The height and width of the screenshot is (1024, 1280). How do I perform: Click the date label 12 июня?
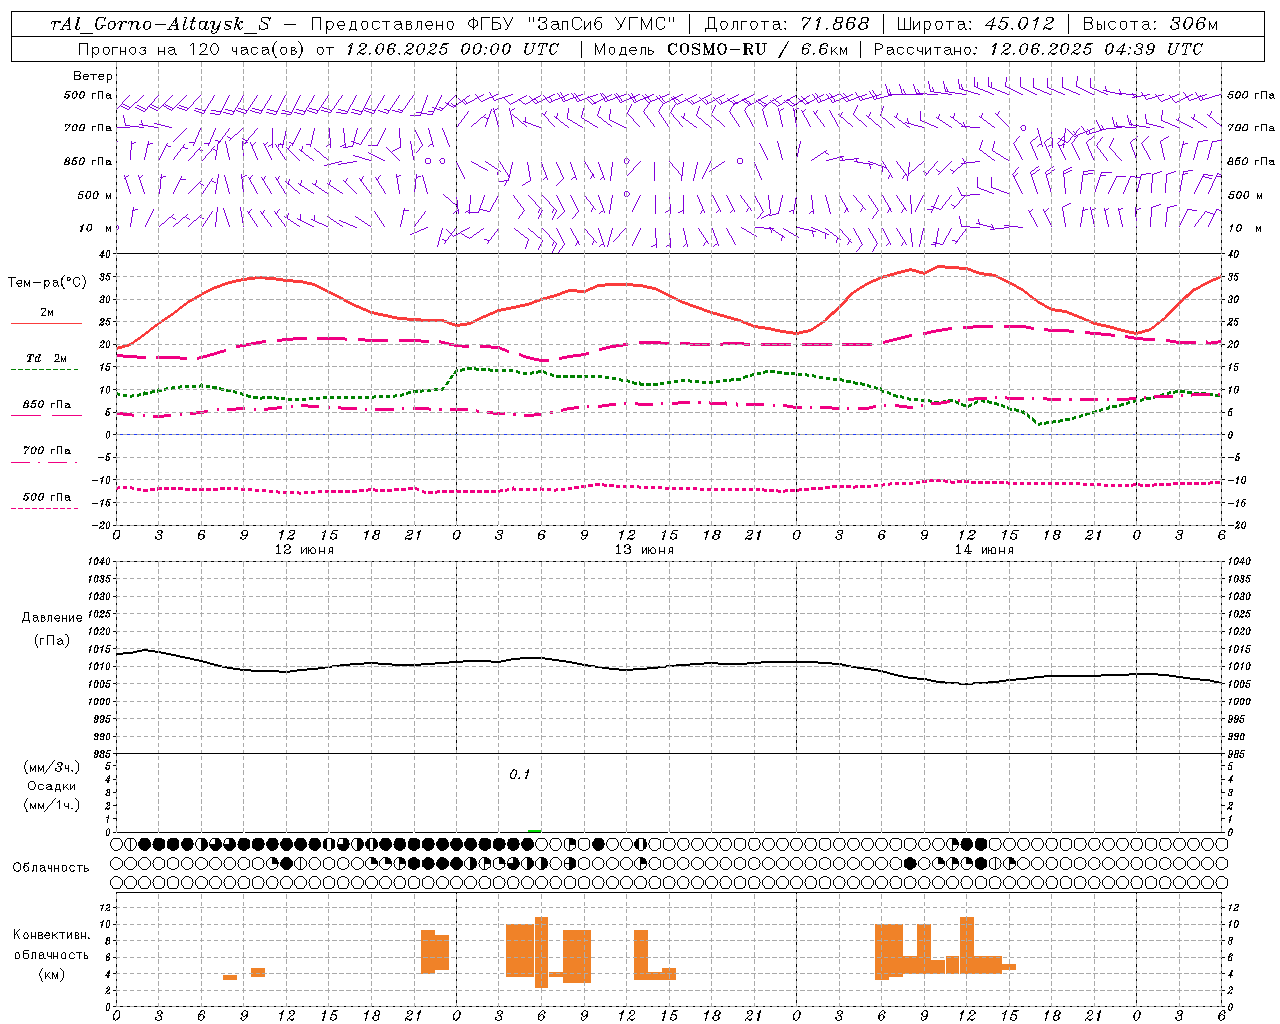pos(304,550)
